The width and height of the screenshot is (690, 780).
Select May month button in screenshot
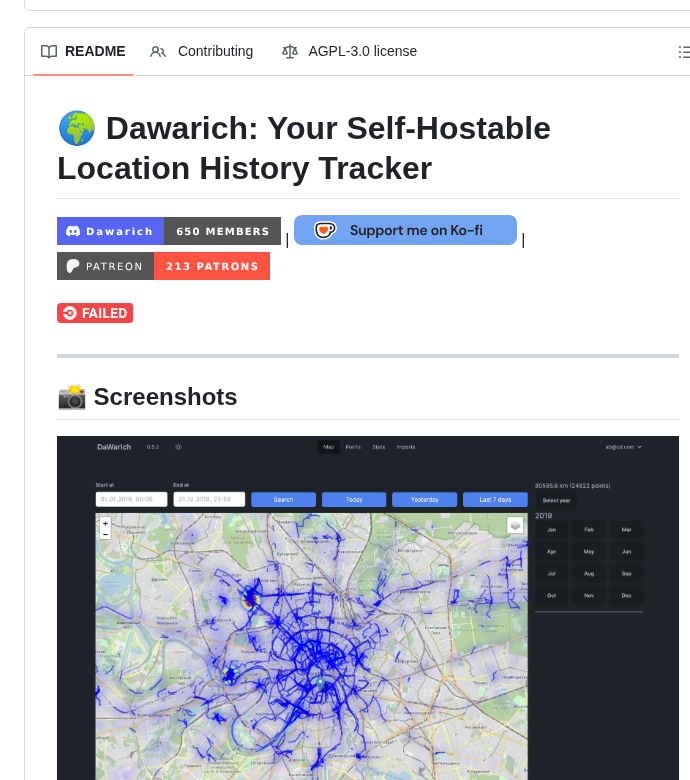click(x=589, y=552)
